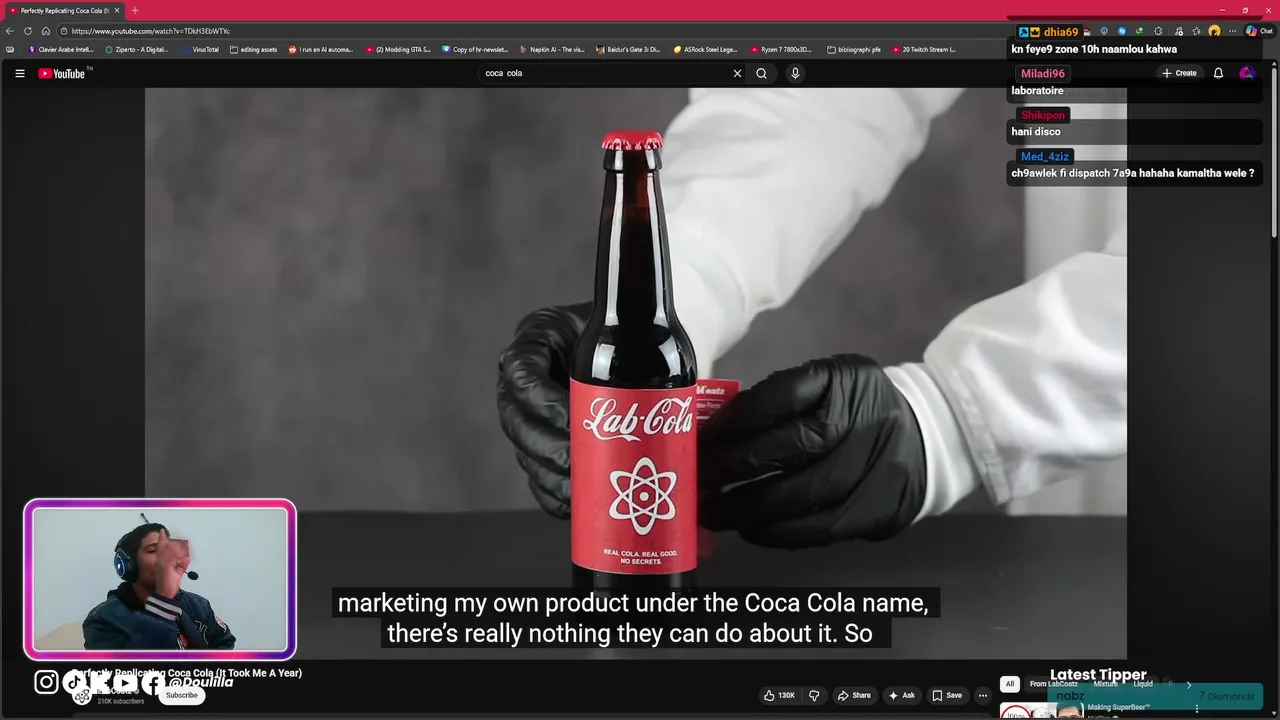
Task: Open the YouTube hamburger guide menu
Action: (19, 73)
